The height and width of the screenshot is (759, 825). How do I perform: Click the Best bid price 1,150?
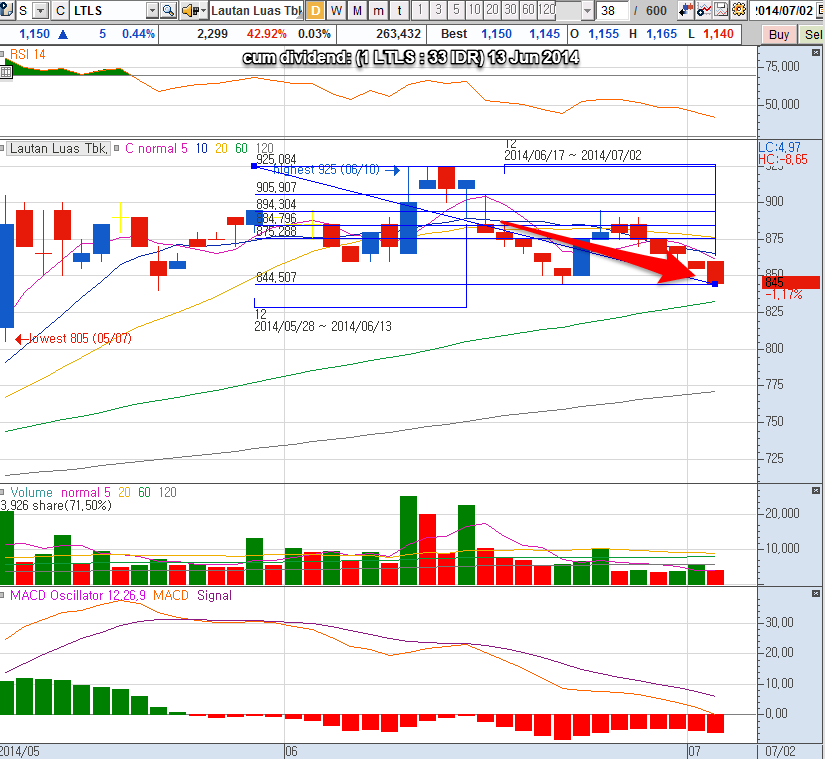click(x=496, y=34)
